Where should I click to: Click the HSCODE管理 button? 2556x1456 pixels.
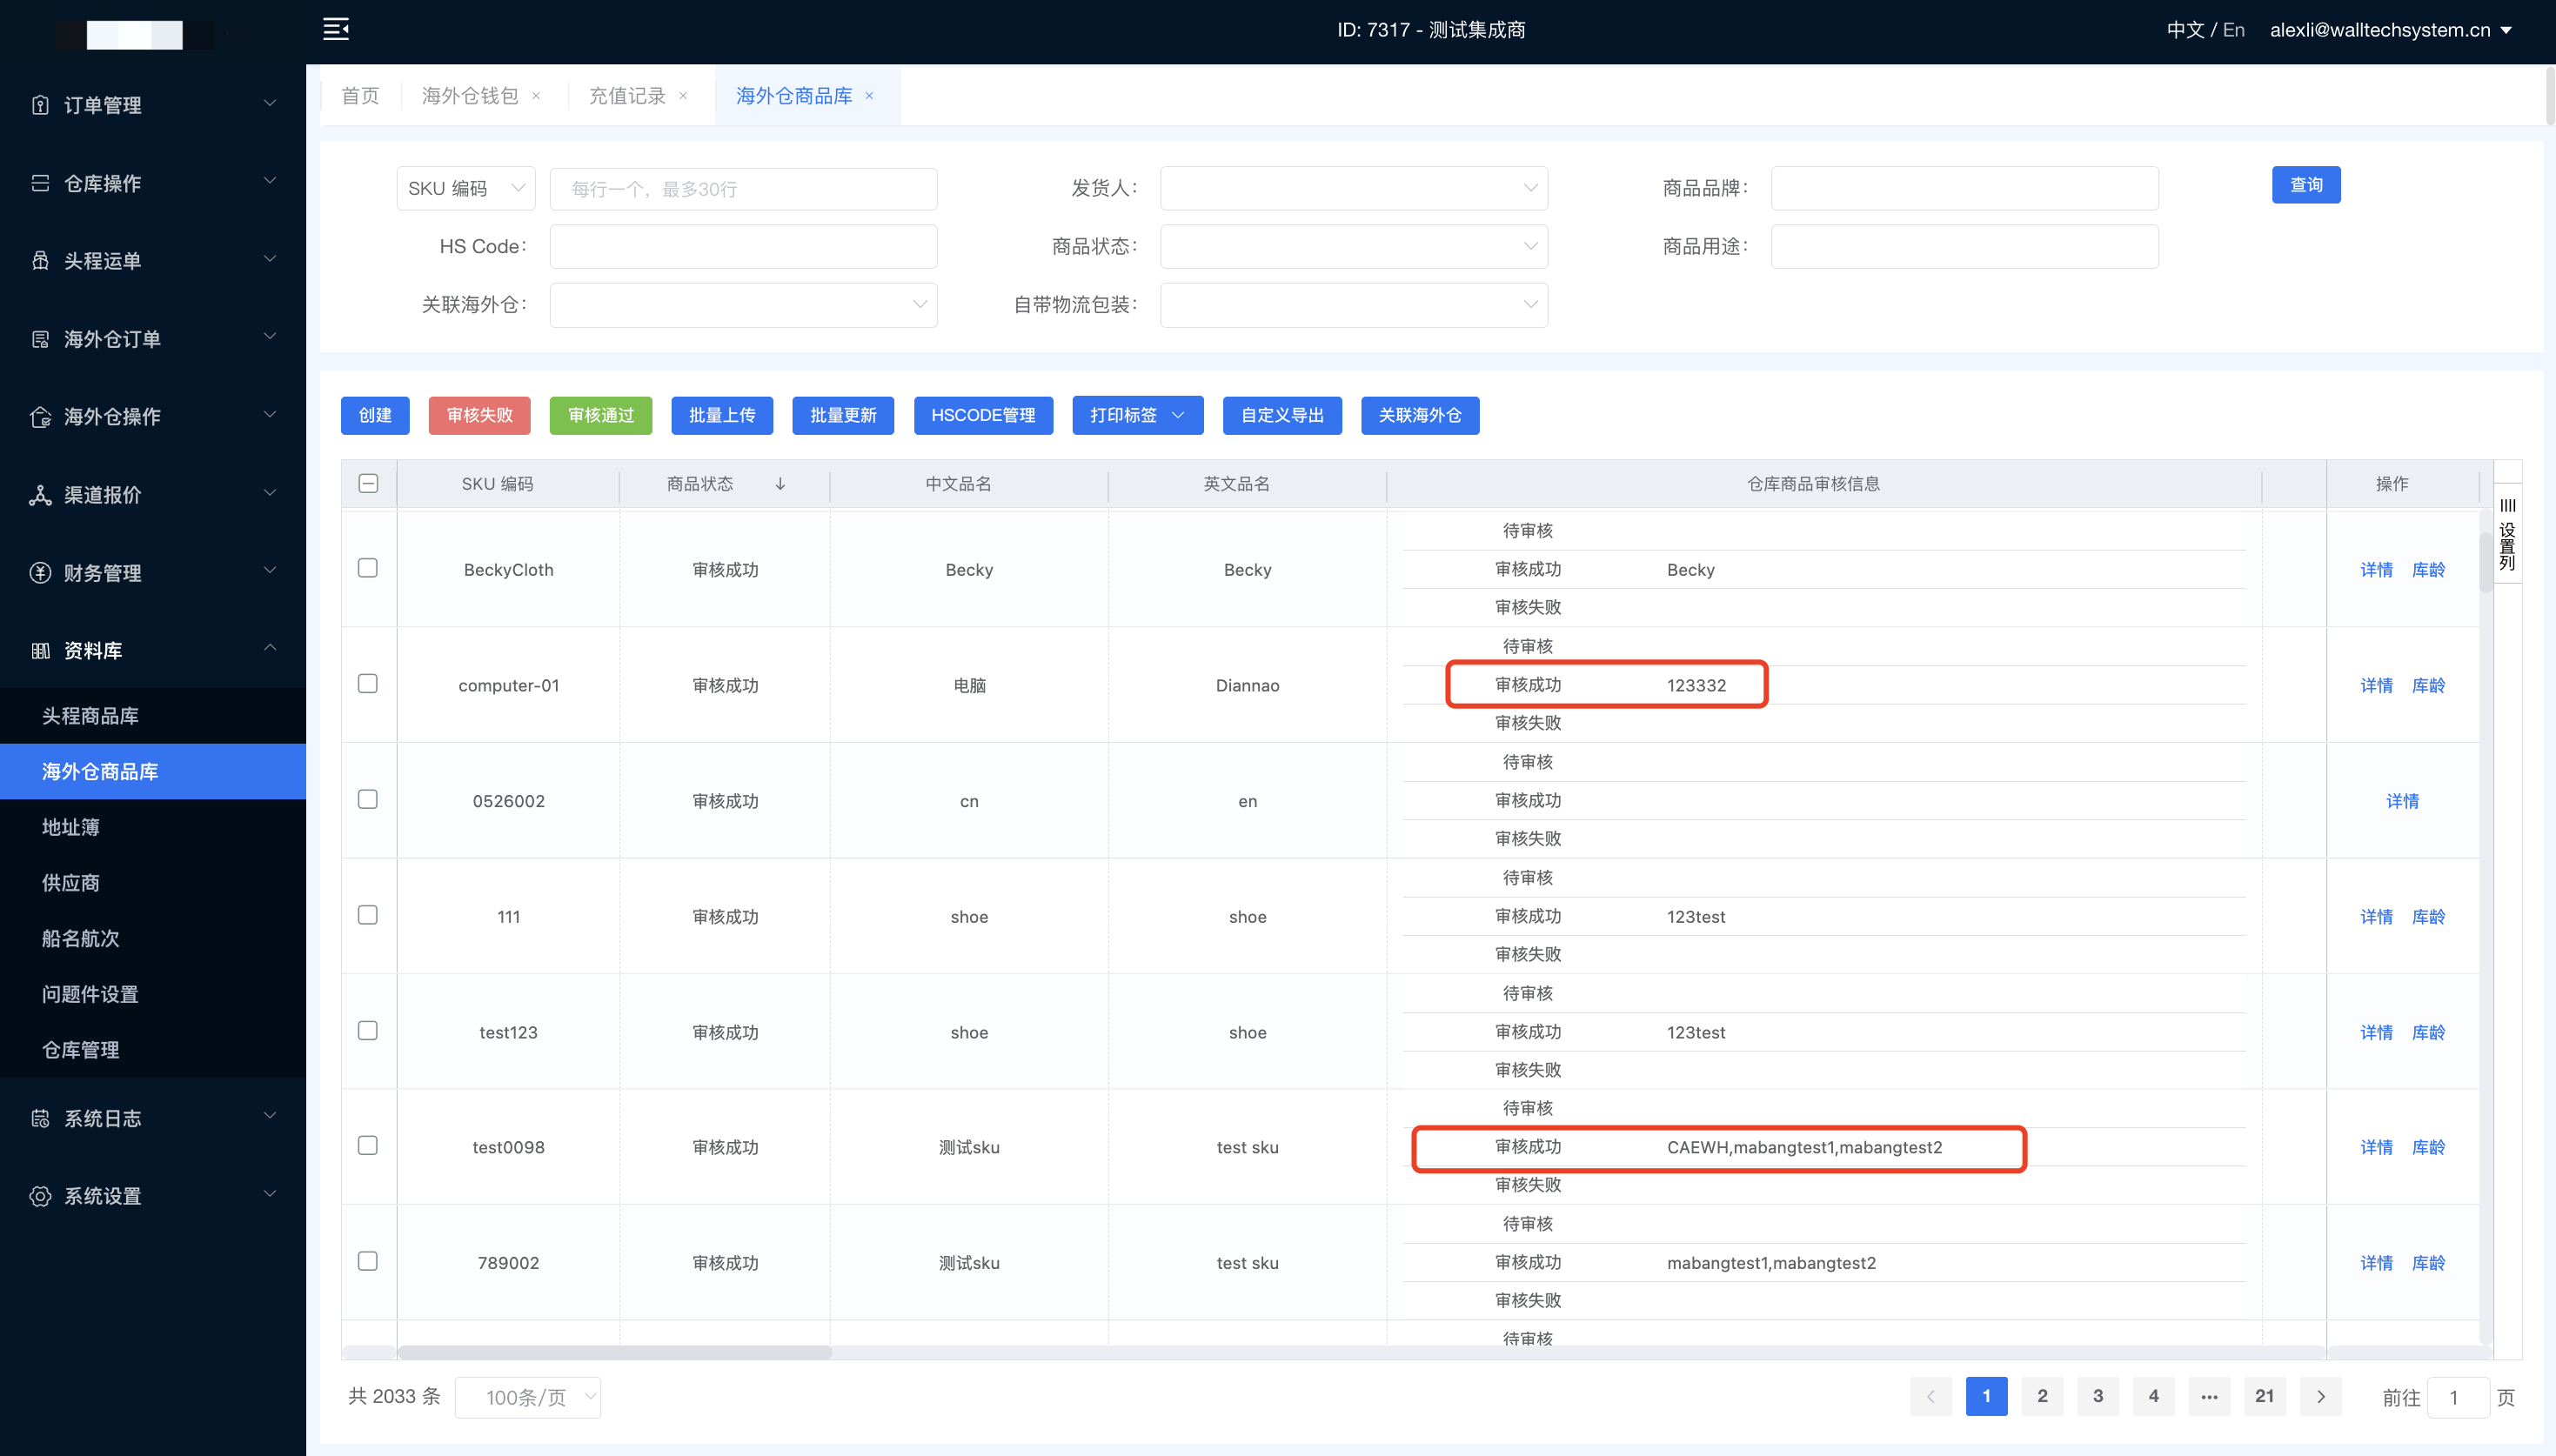(982, 415)
